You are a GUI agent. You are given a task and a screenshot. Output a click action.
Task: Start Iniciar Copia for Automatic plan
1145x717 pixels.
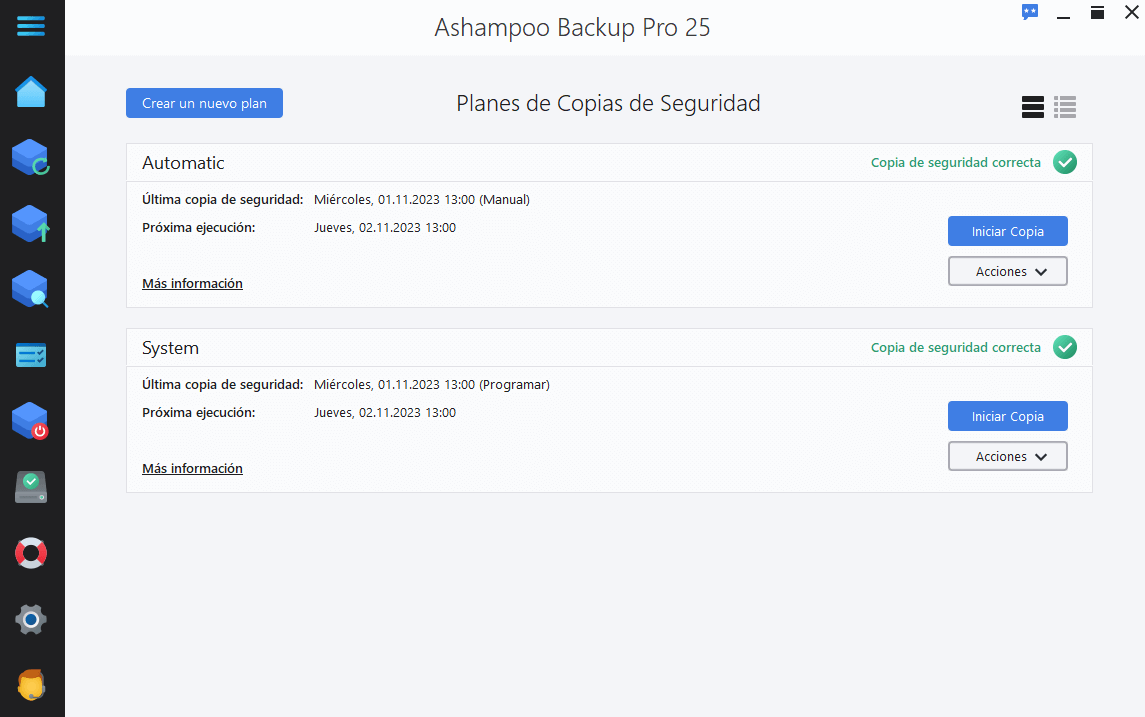pyautogui.click(x=1008, y=231)
